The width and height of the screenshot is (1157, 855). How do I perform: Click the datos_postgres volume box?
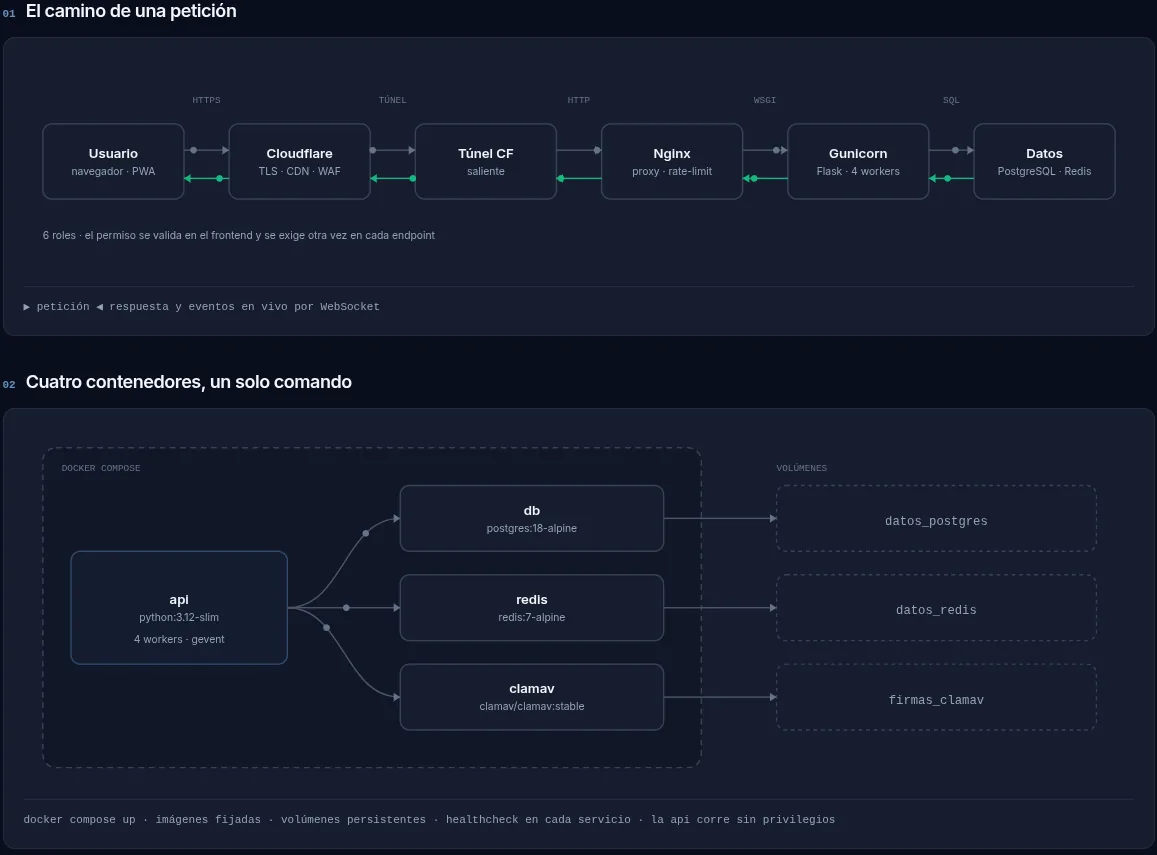coord(936,519)
